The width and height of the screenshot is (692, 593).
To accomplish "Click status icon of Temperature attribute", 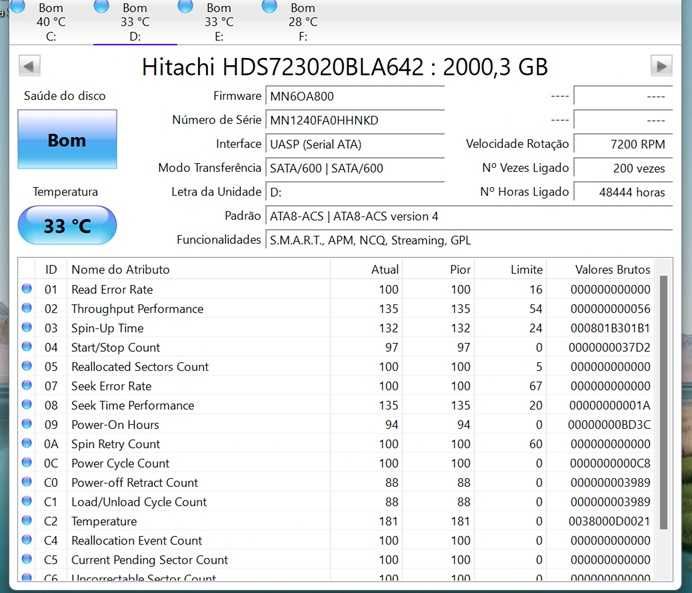I will click(26, 520).
